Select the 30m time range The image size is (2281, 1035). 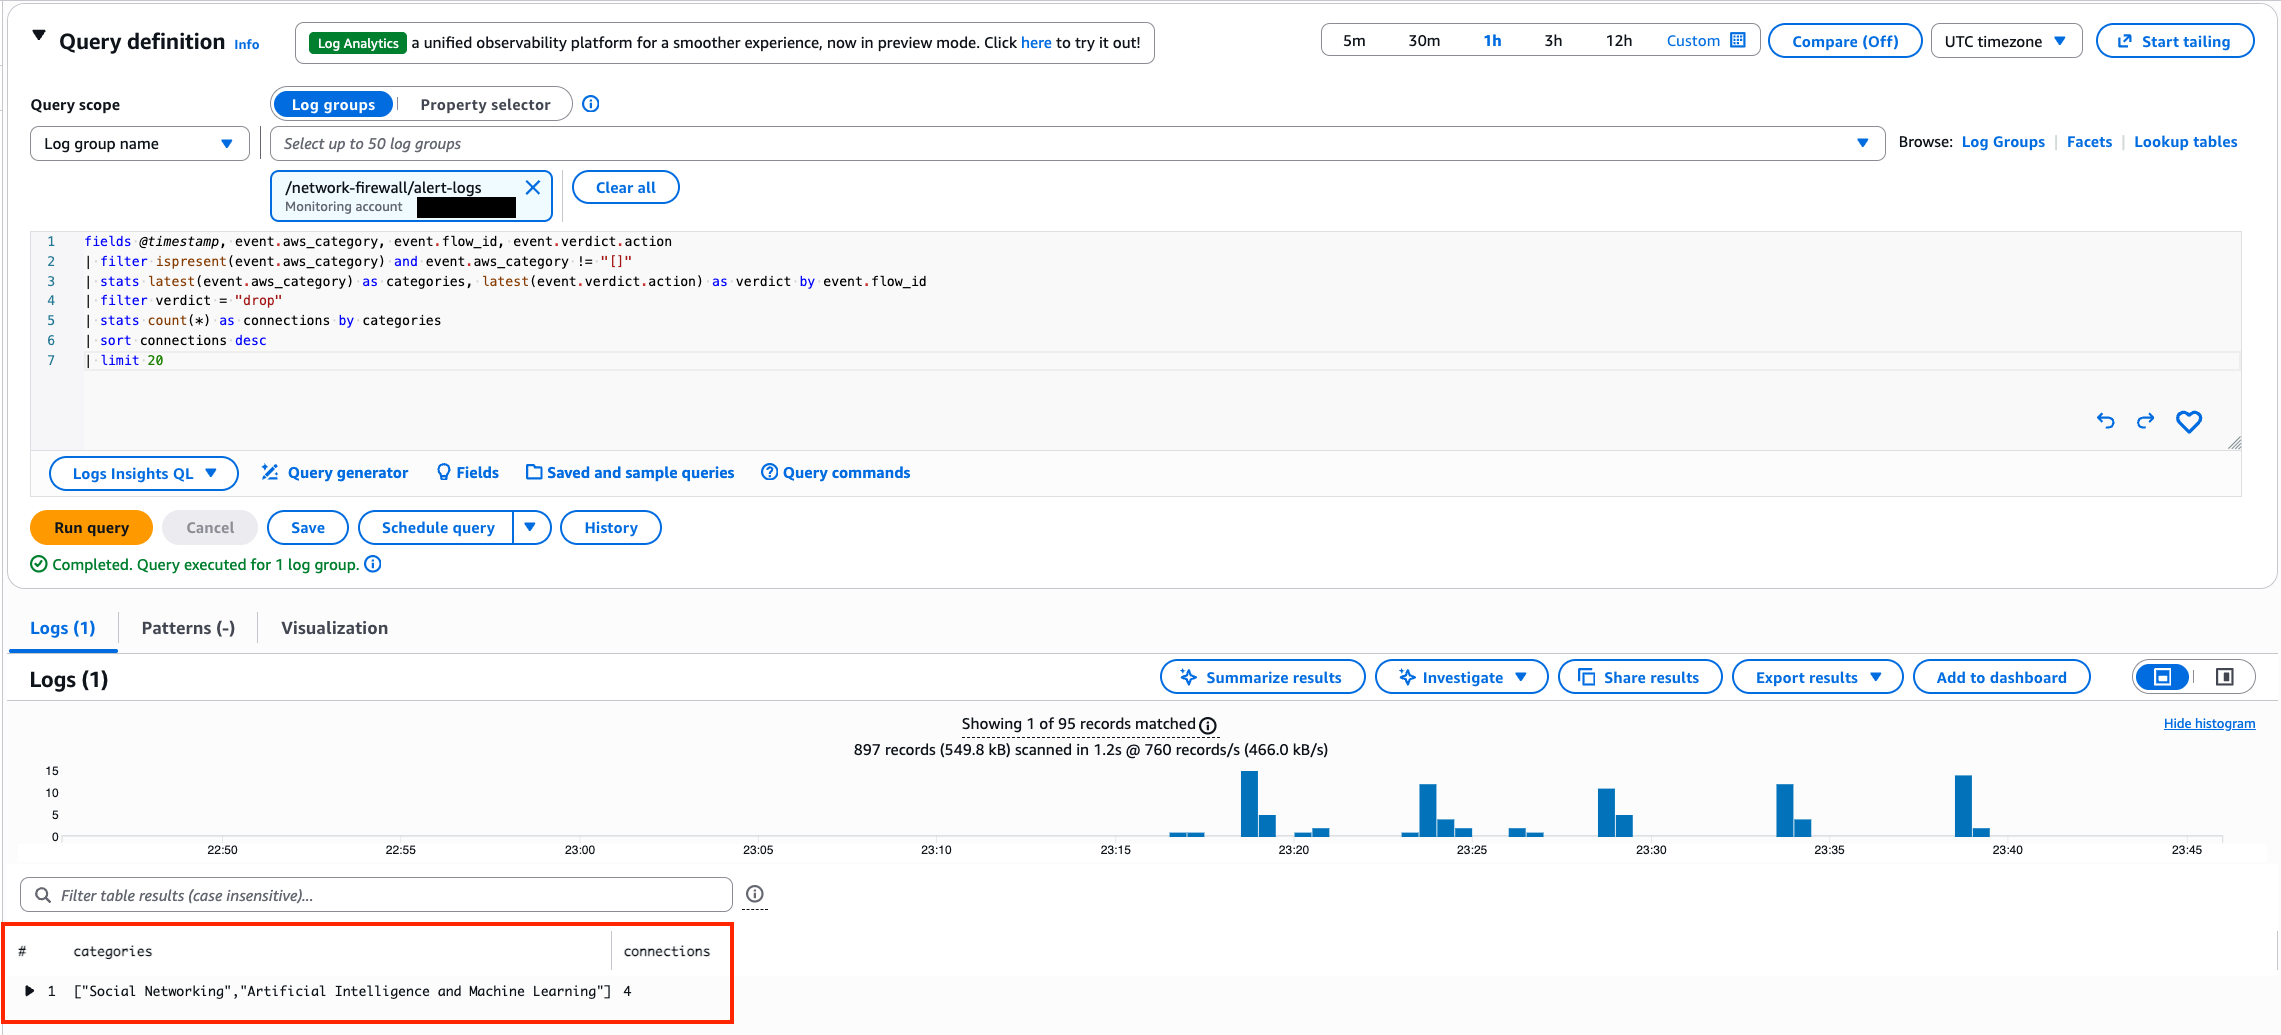pos(1424,41)
